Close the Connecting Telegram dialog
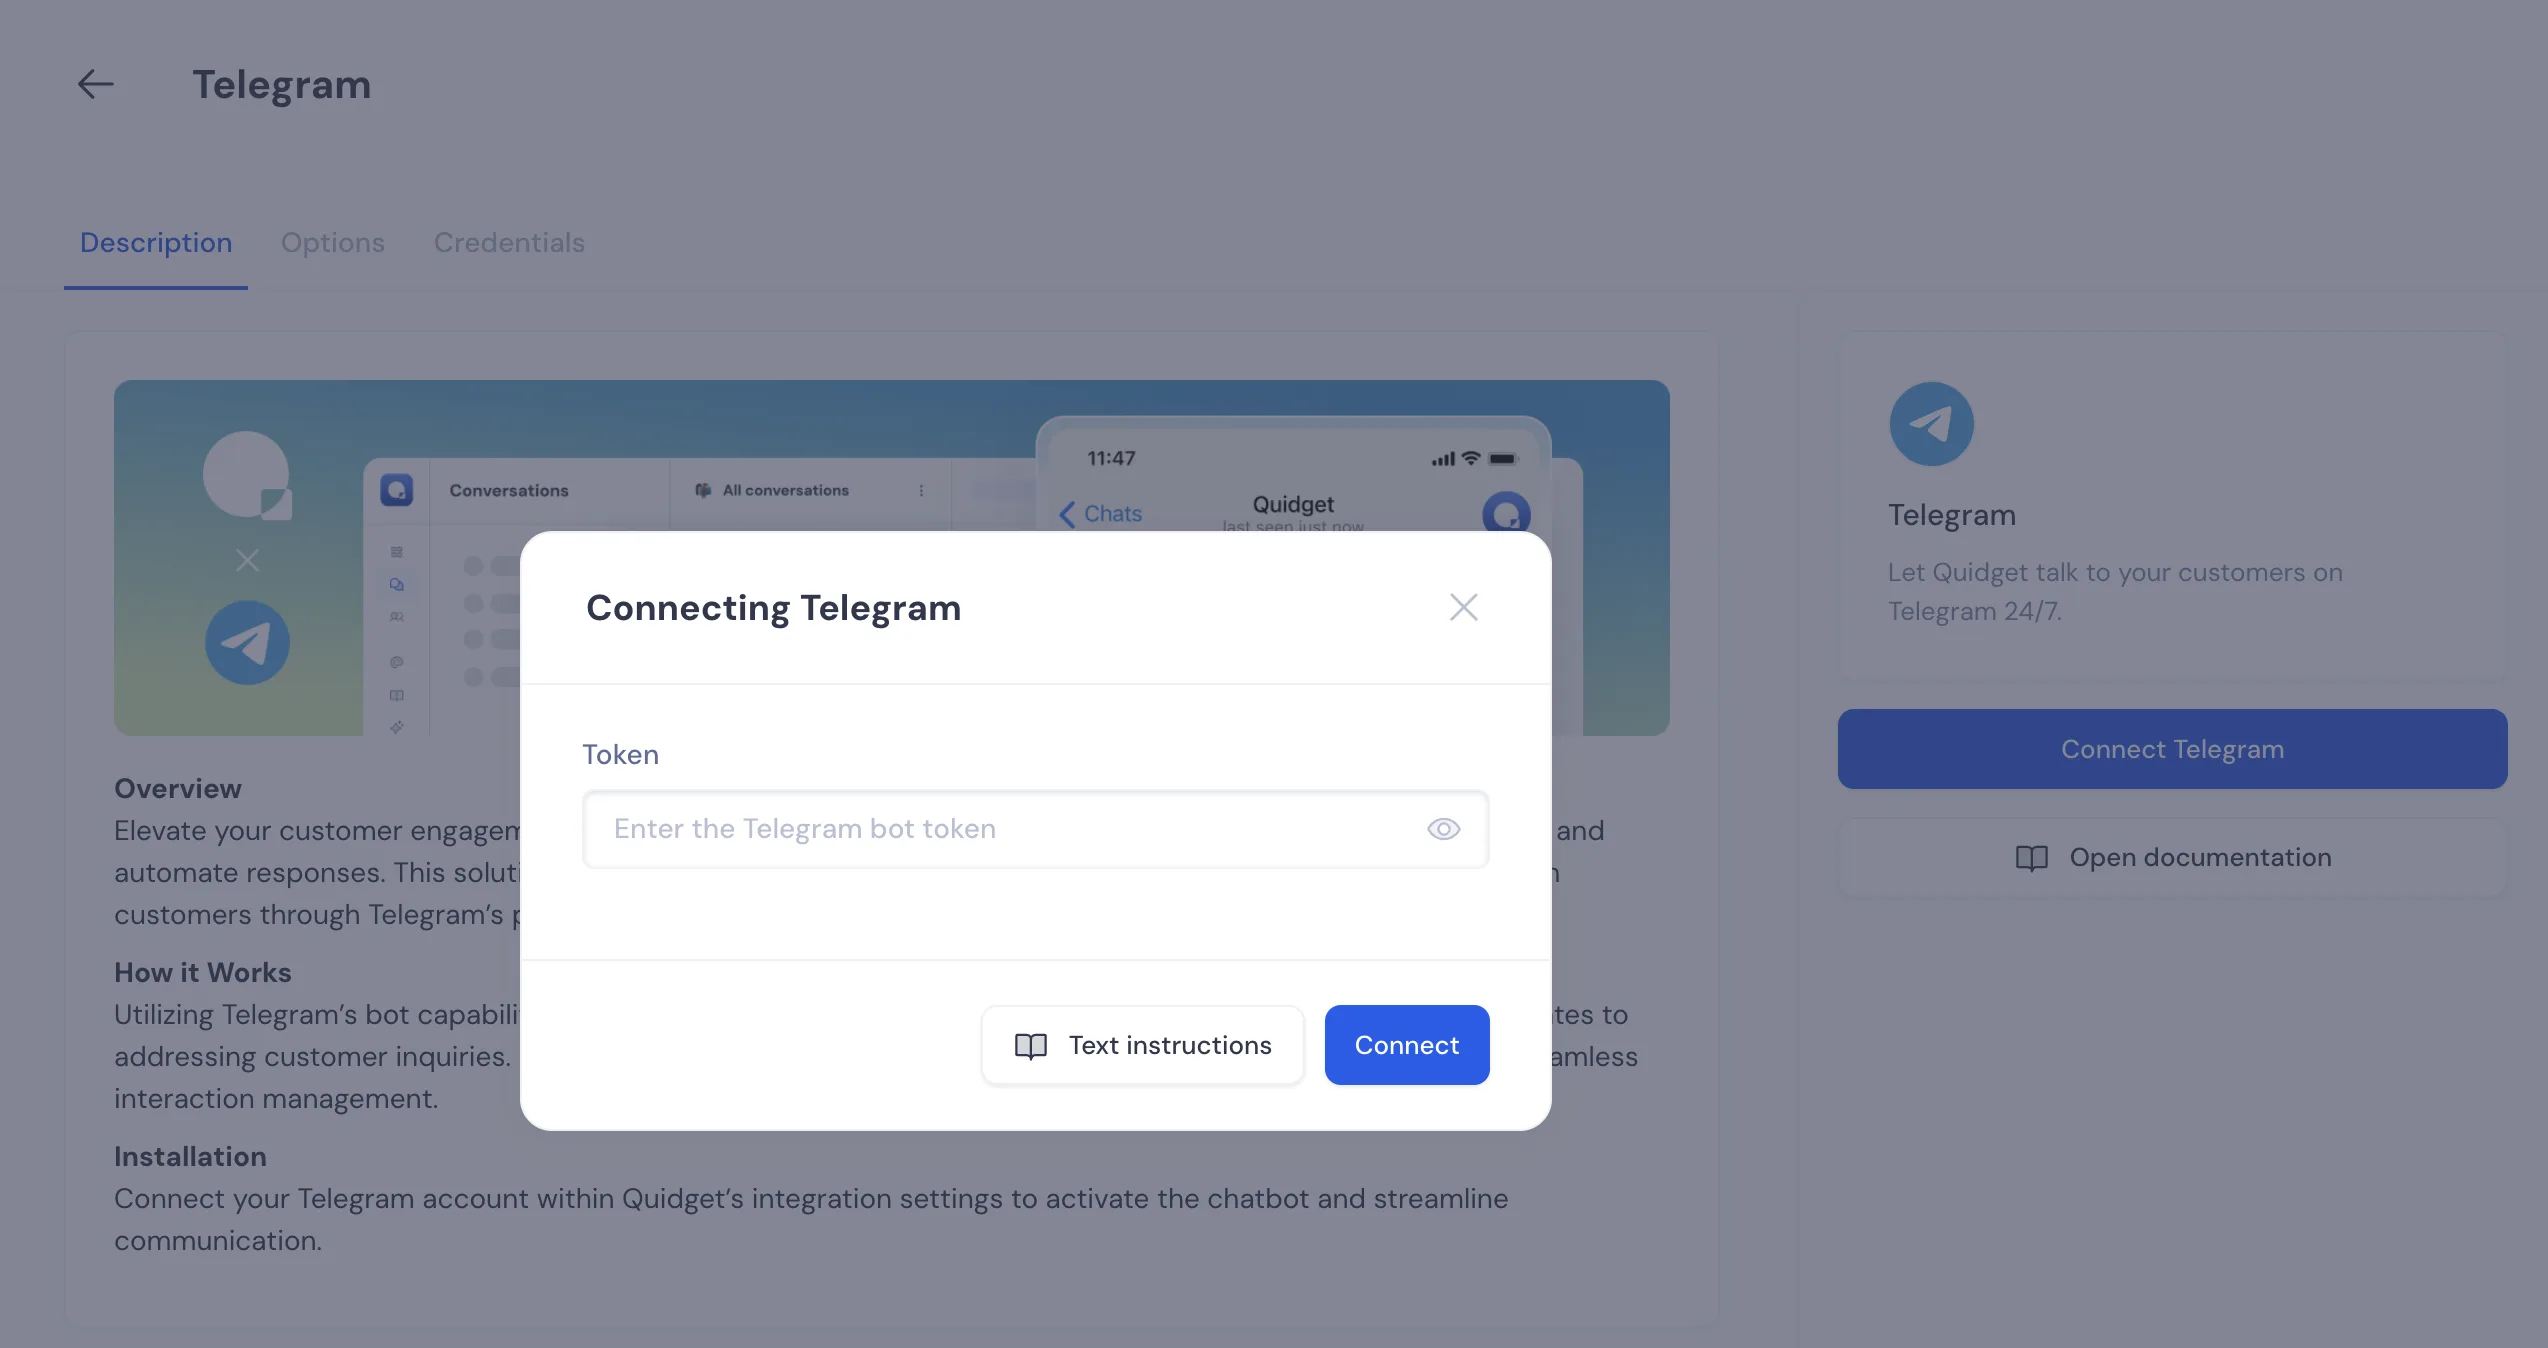Image resolution: width=2548 pixels, height=1348 pixels. (x=1463, y=607)
